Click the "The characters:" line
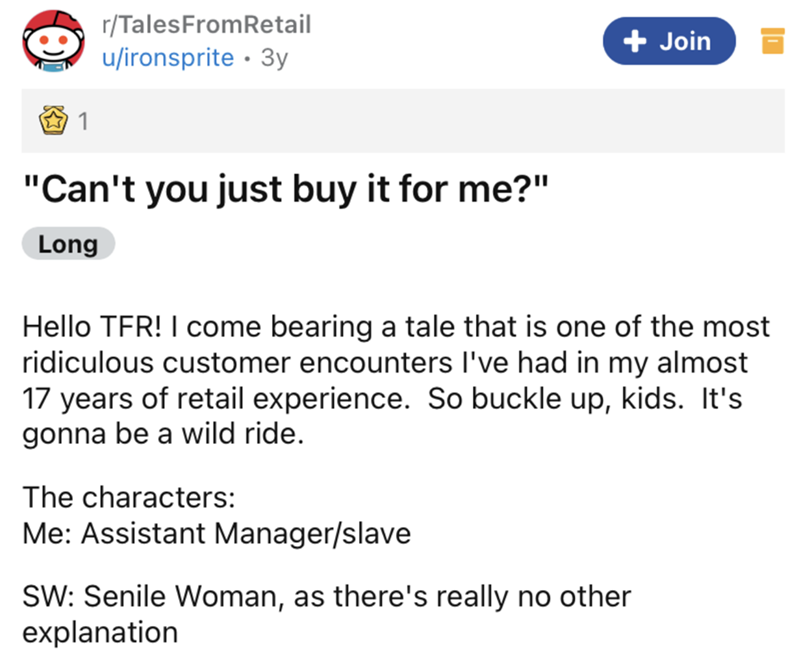 tap(111, 495)
